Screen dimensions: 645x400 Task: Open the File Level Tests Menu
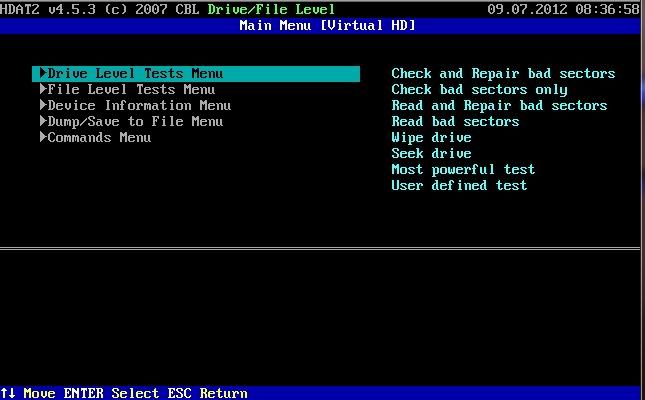click(127, 89)
